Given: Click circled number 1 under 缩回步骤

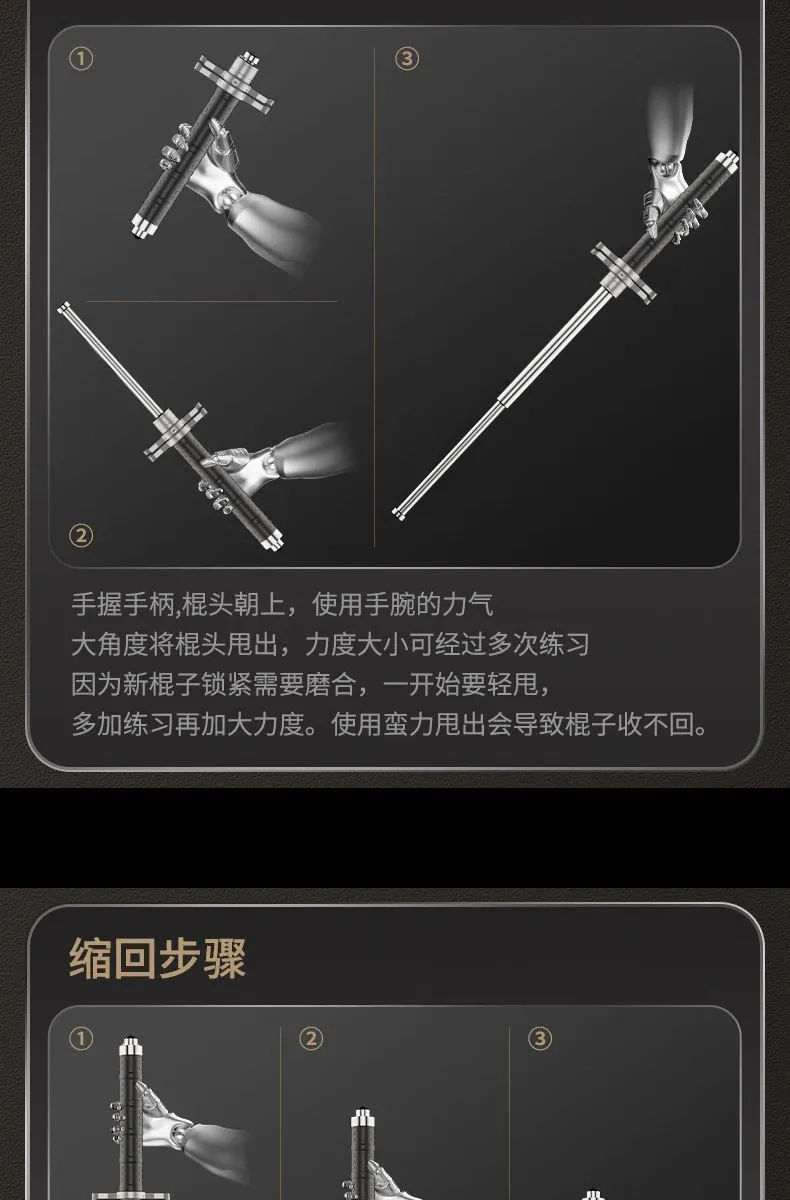Looking at the screenshot, I should point(81,1039).
